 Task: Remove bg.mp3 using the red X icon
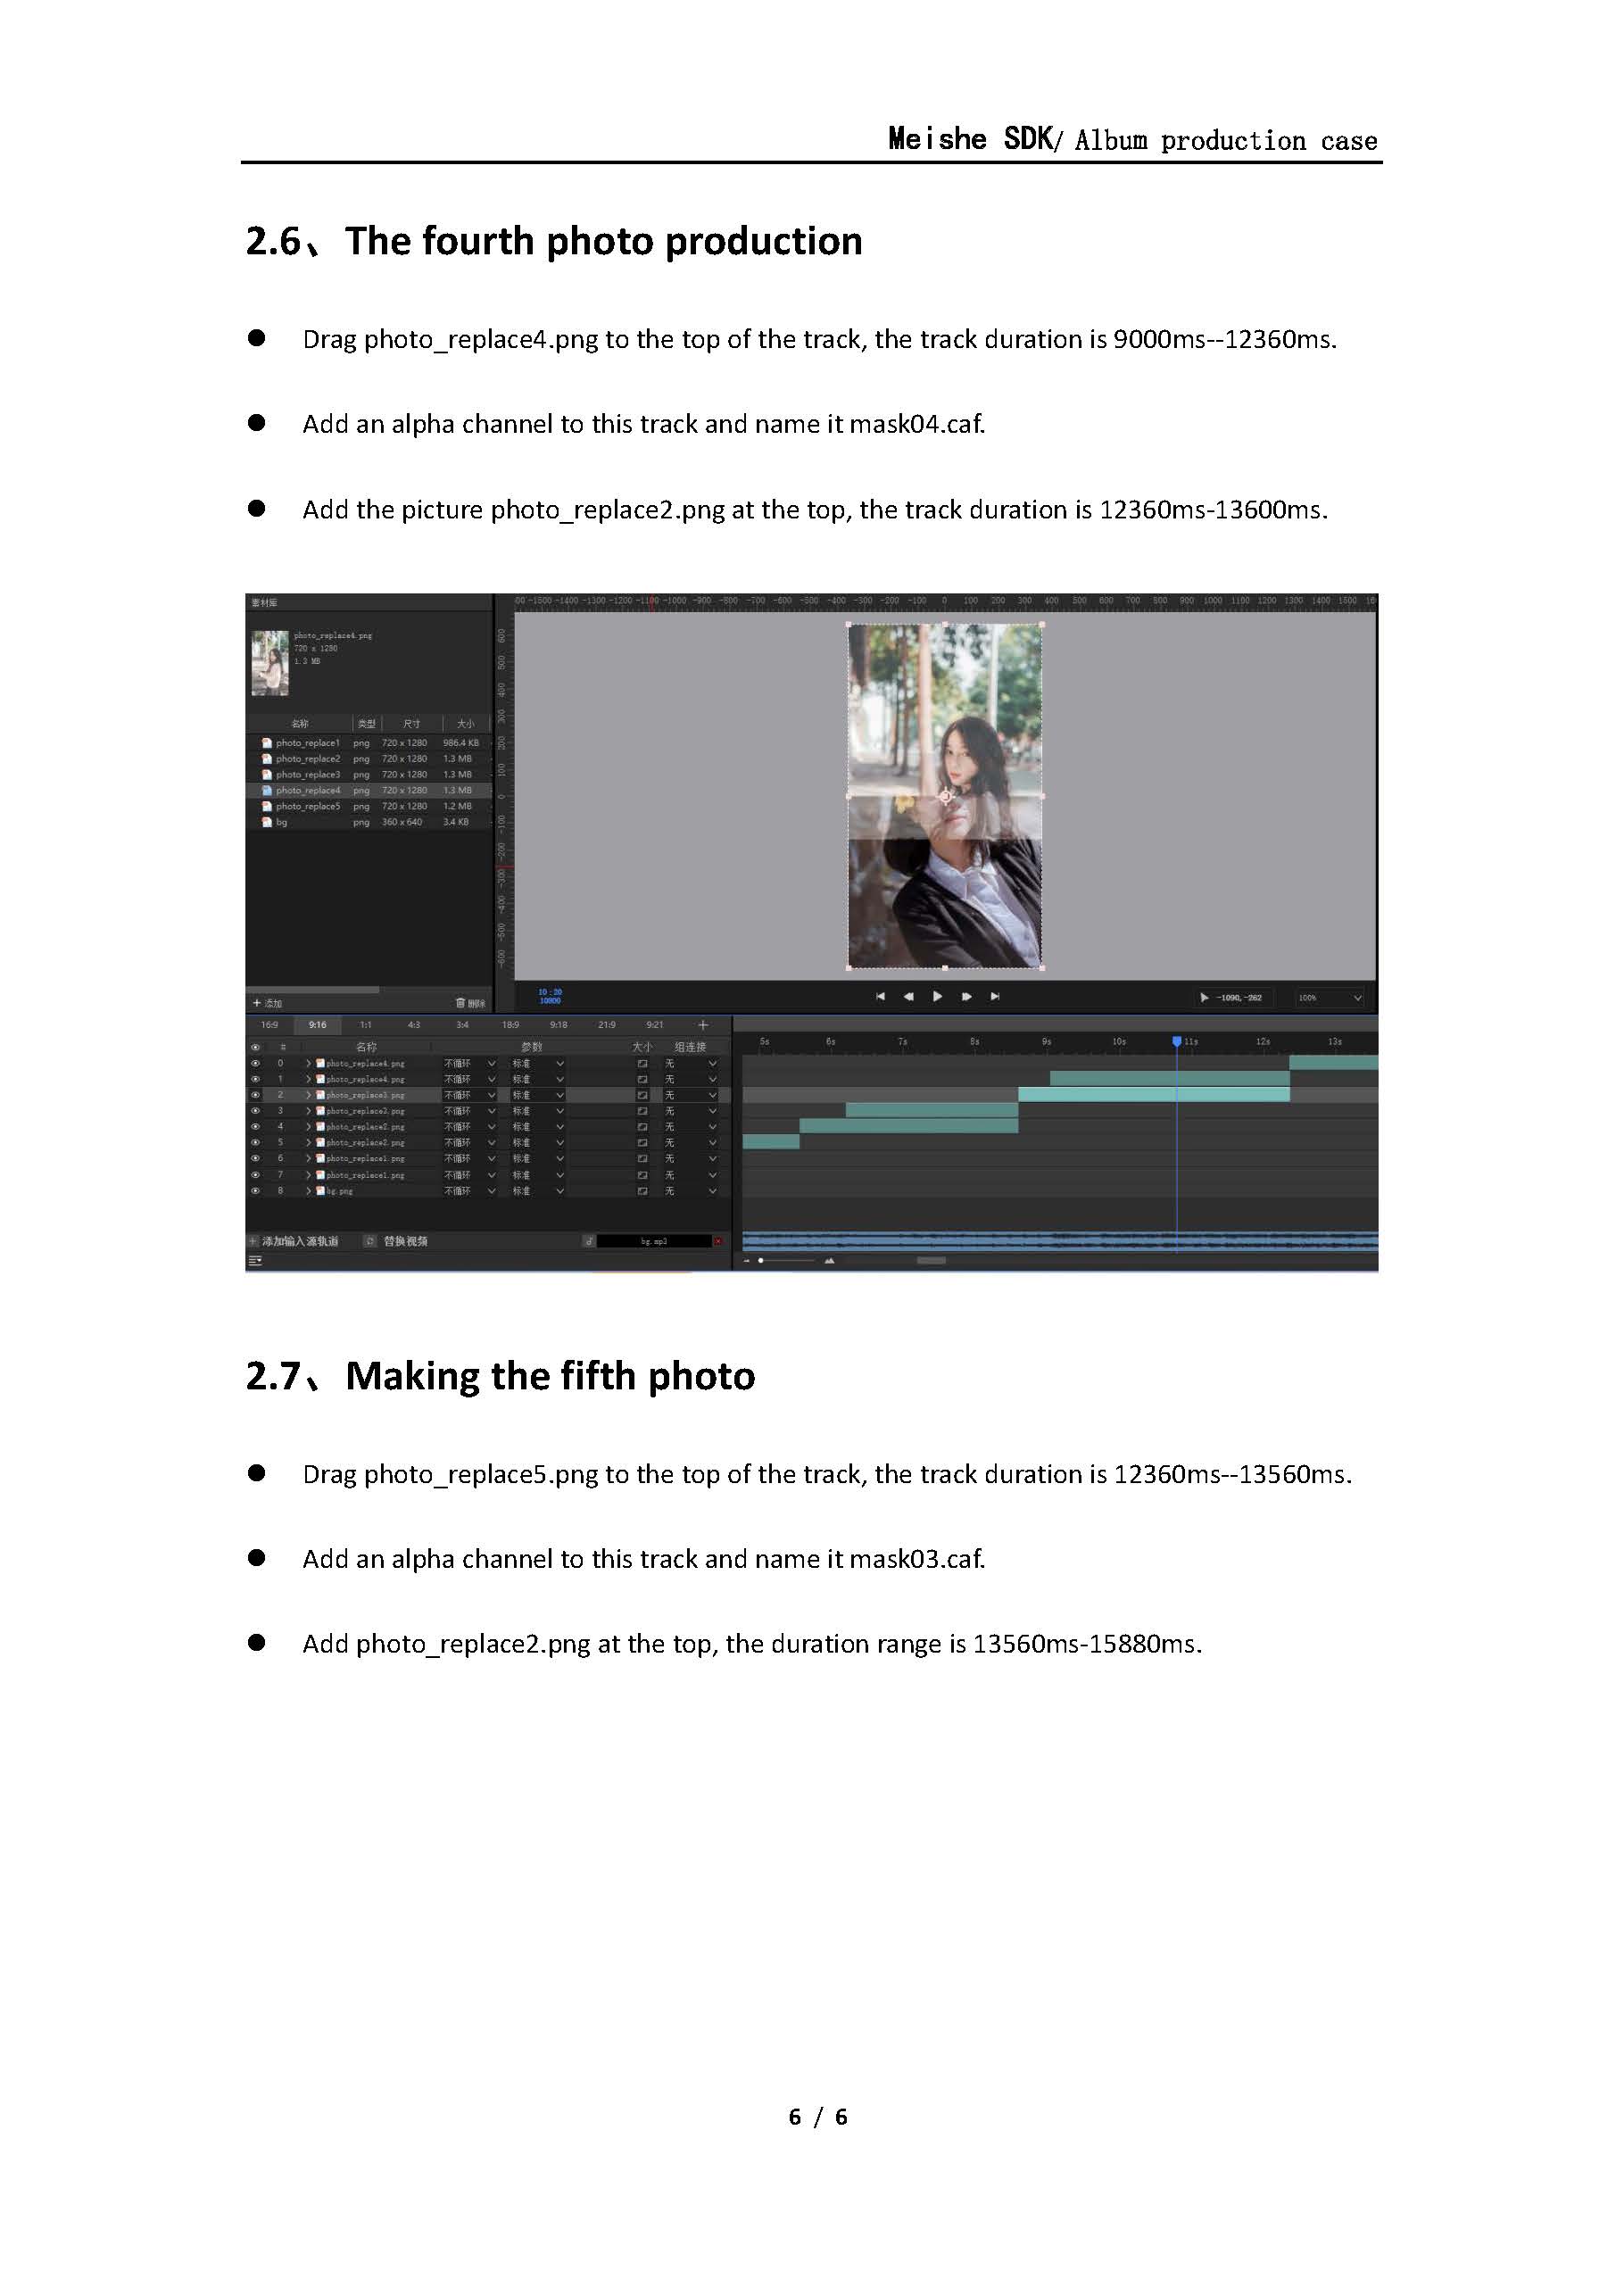717,1242
